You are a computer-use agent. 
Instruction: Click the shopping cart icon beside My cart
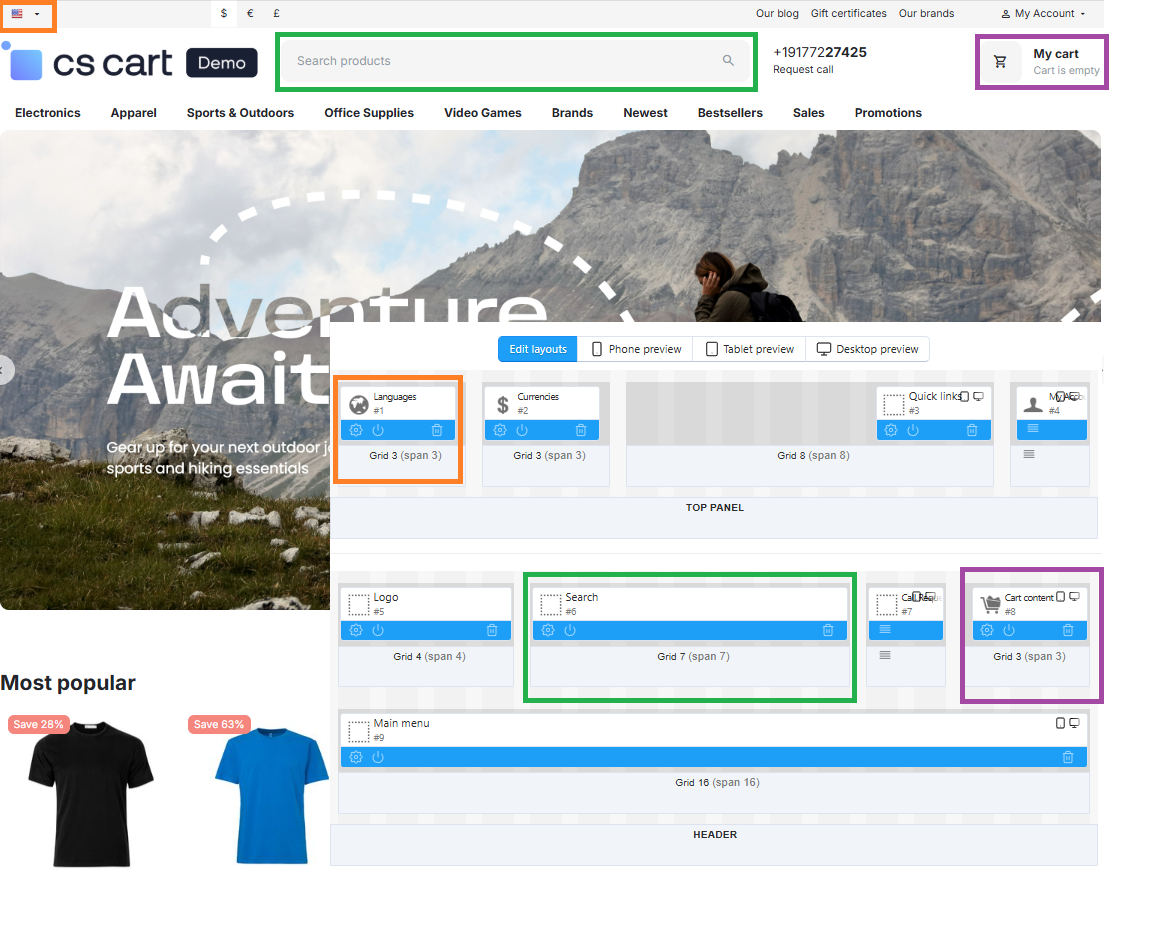pos(1000,62)
